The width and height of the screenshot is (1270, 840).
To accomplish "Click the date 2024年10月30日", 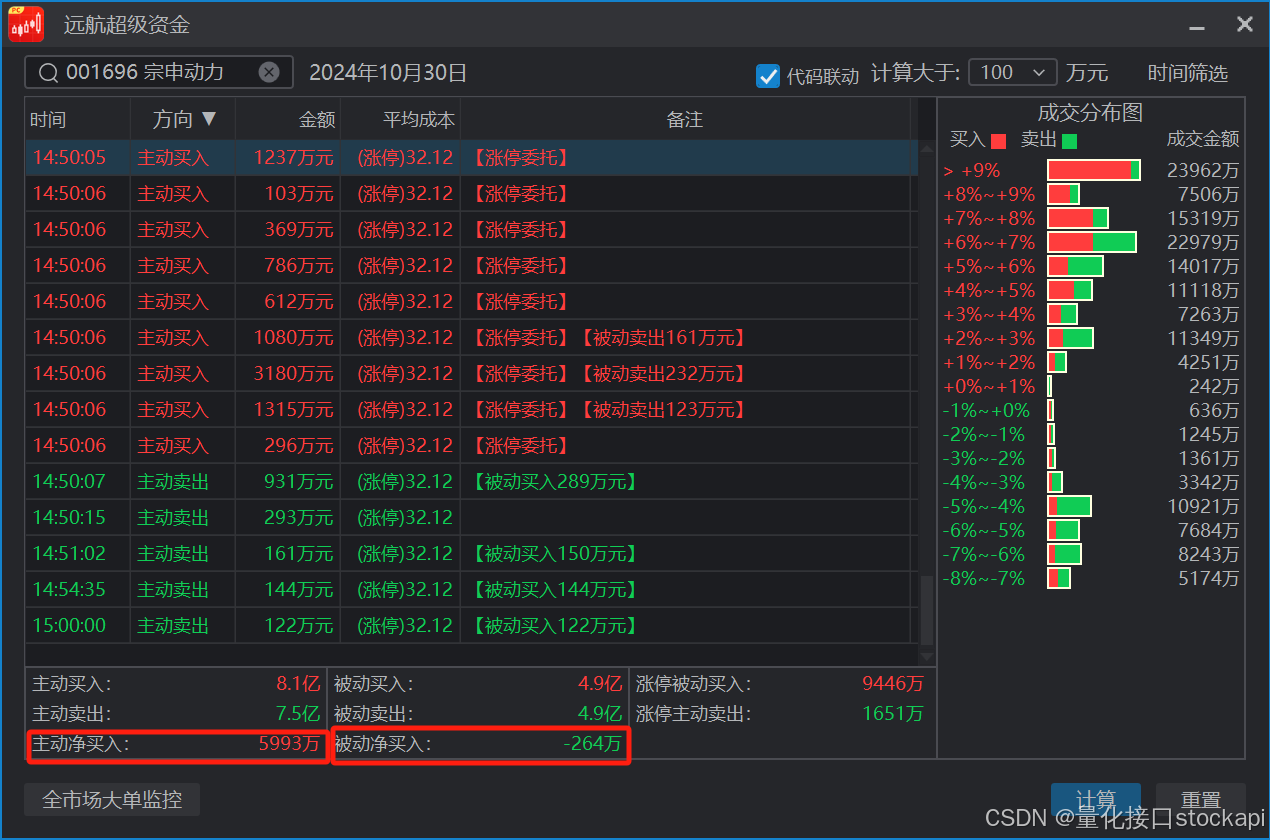I will 388,73.
